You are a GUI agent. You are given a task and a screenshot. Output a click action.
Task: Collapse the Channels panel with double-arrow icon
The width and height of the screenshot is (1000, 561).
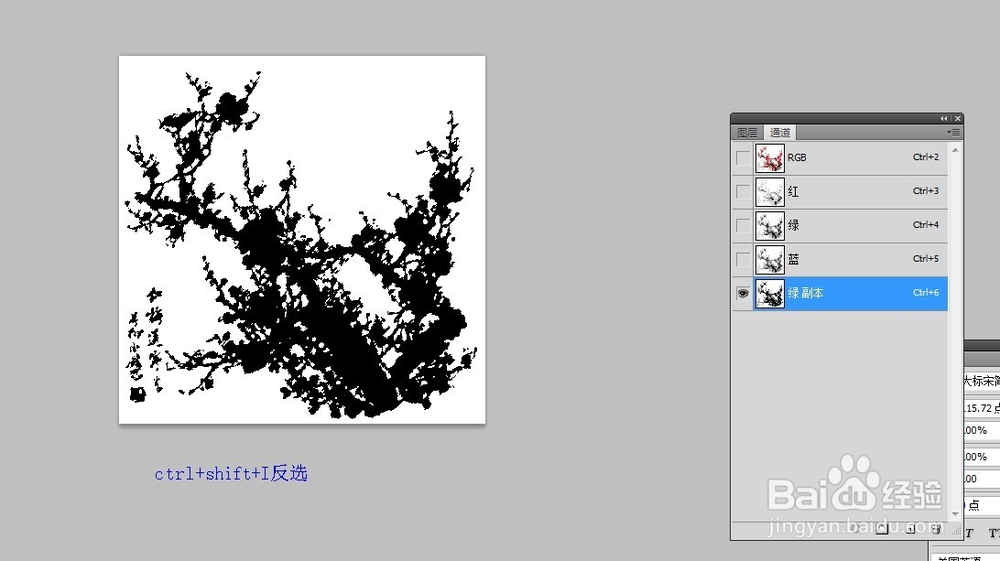[944, 119]
